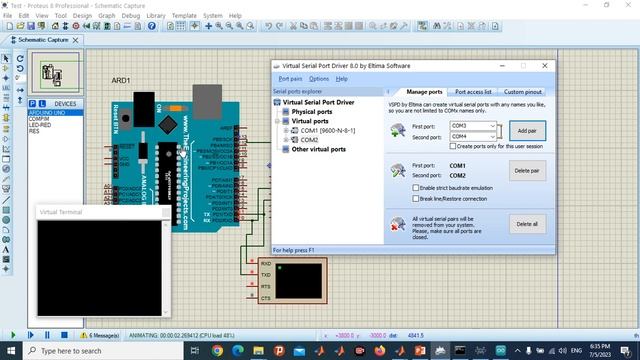640x360 pixels.
Task: Click the Y-Mirror vertical flip icon
Action: click(20, 100)
